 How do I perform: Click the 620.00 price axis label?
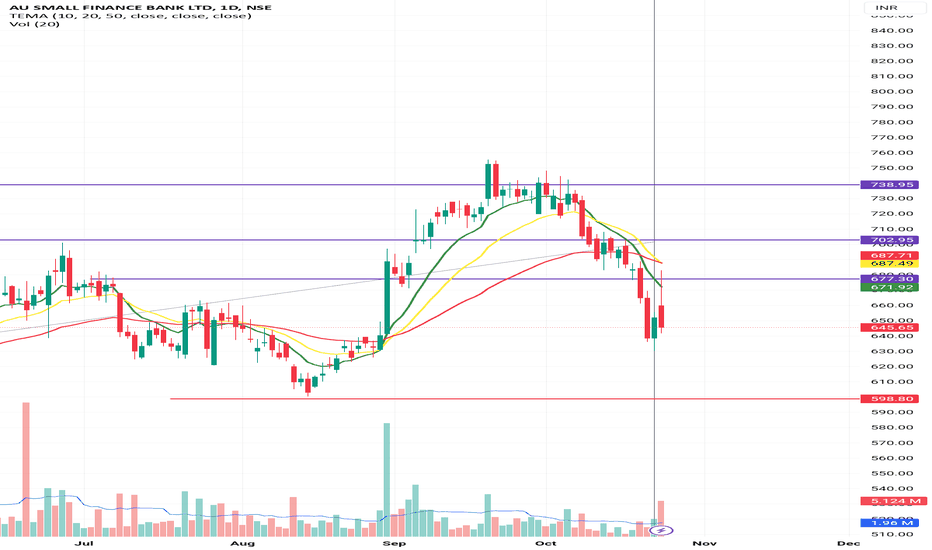(x=892, y=367)
